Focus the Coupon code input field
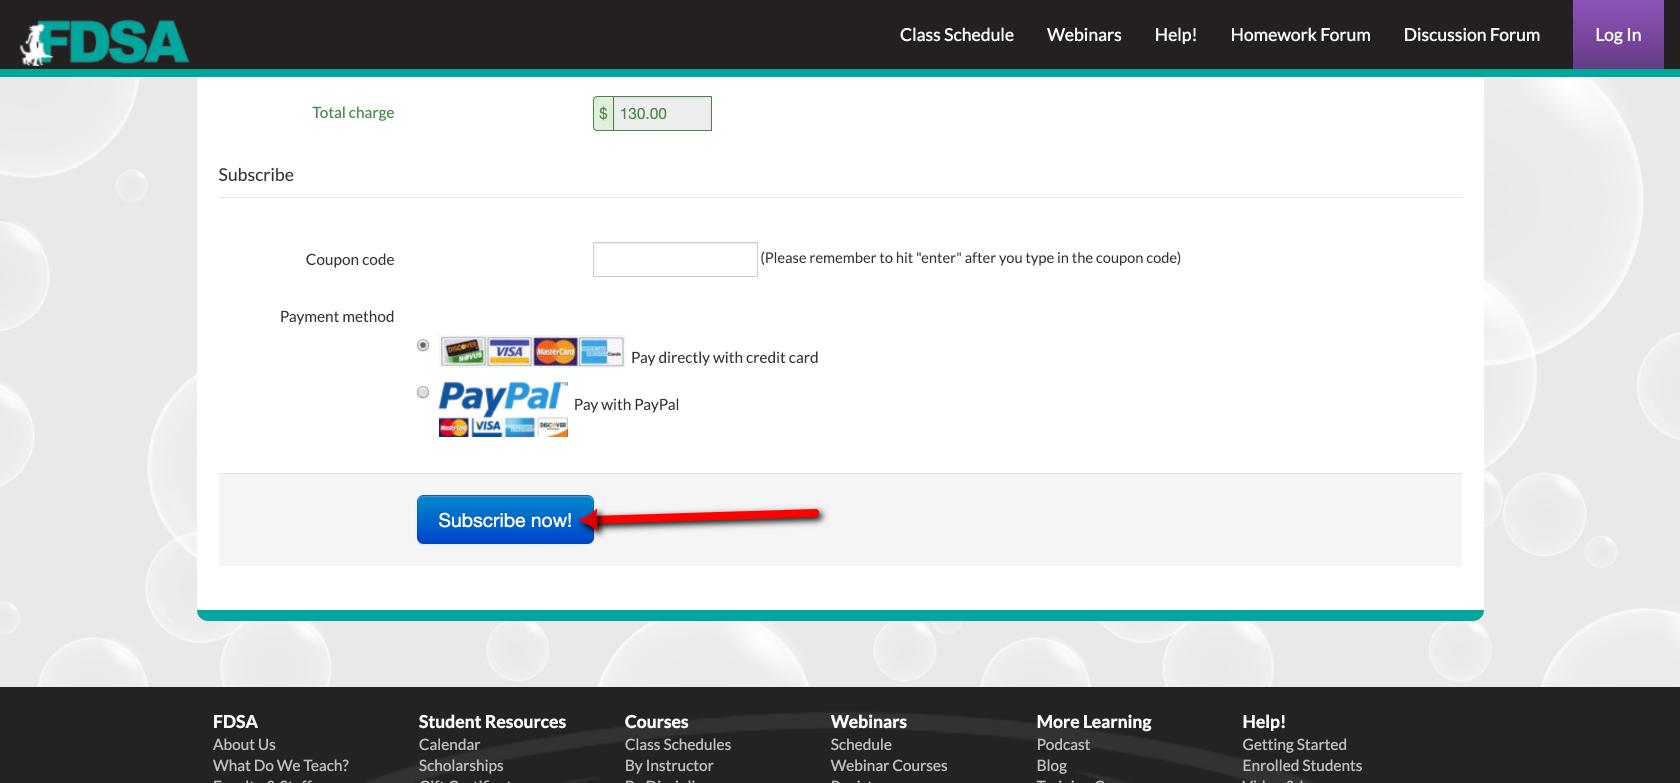Viewport: 1680px width, 783px height. (x=675, y=259)
